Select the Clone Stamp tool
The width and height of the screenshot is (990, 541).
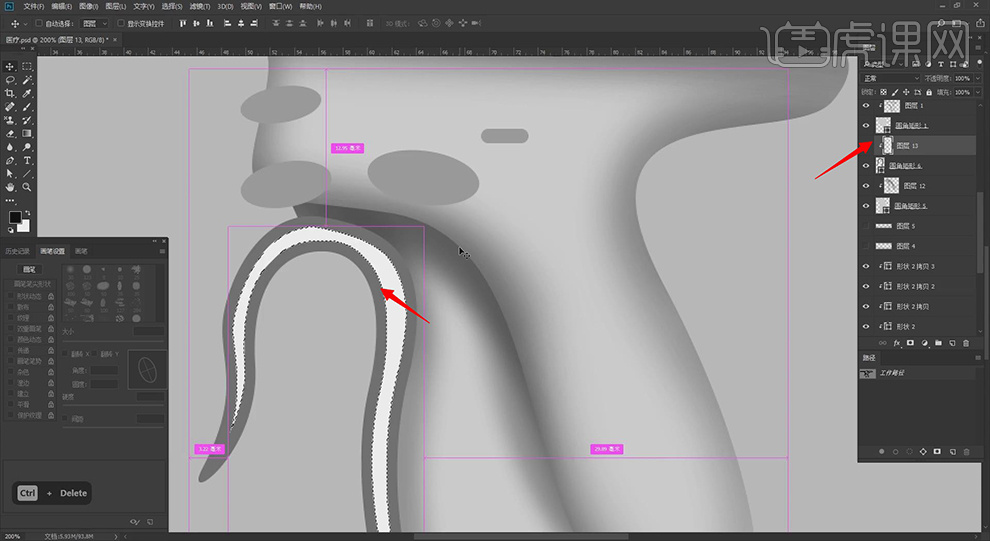pyautogui.click(x=9, y=120)
